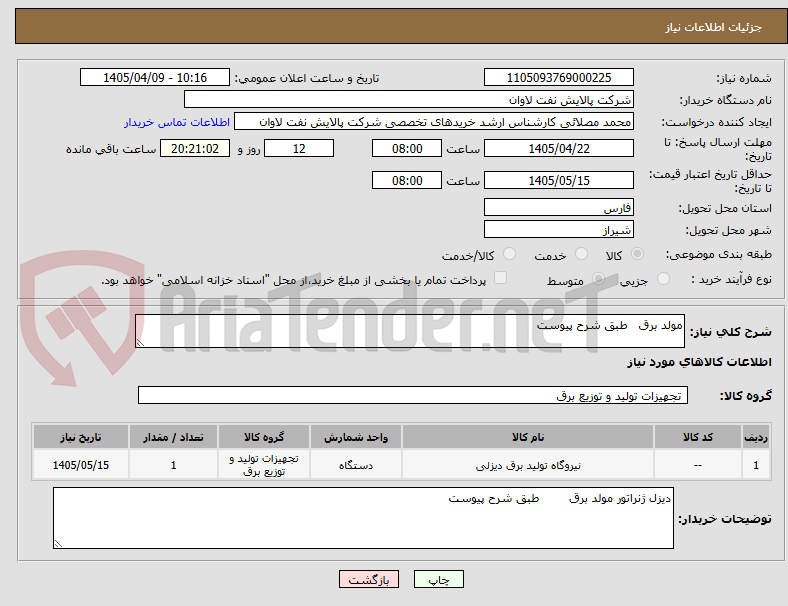
Task: Click the unit cell دستگاه
Action: click(x=356, y=465)
